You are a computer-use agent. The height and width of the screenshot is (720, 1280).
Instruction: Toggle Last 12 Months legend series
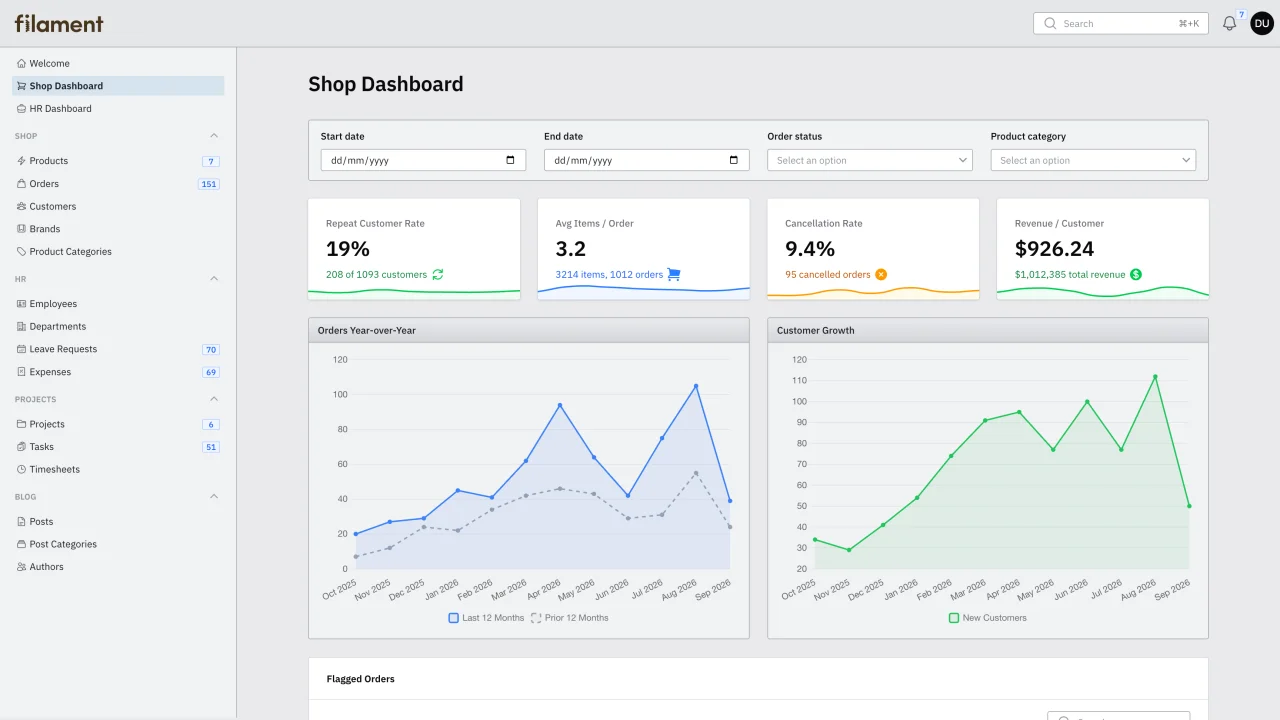point(487,618)
